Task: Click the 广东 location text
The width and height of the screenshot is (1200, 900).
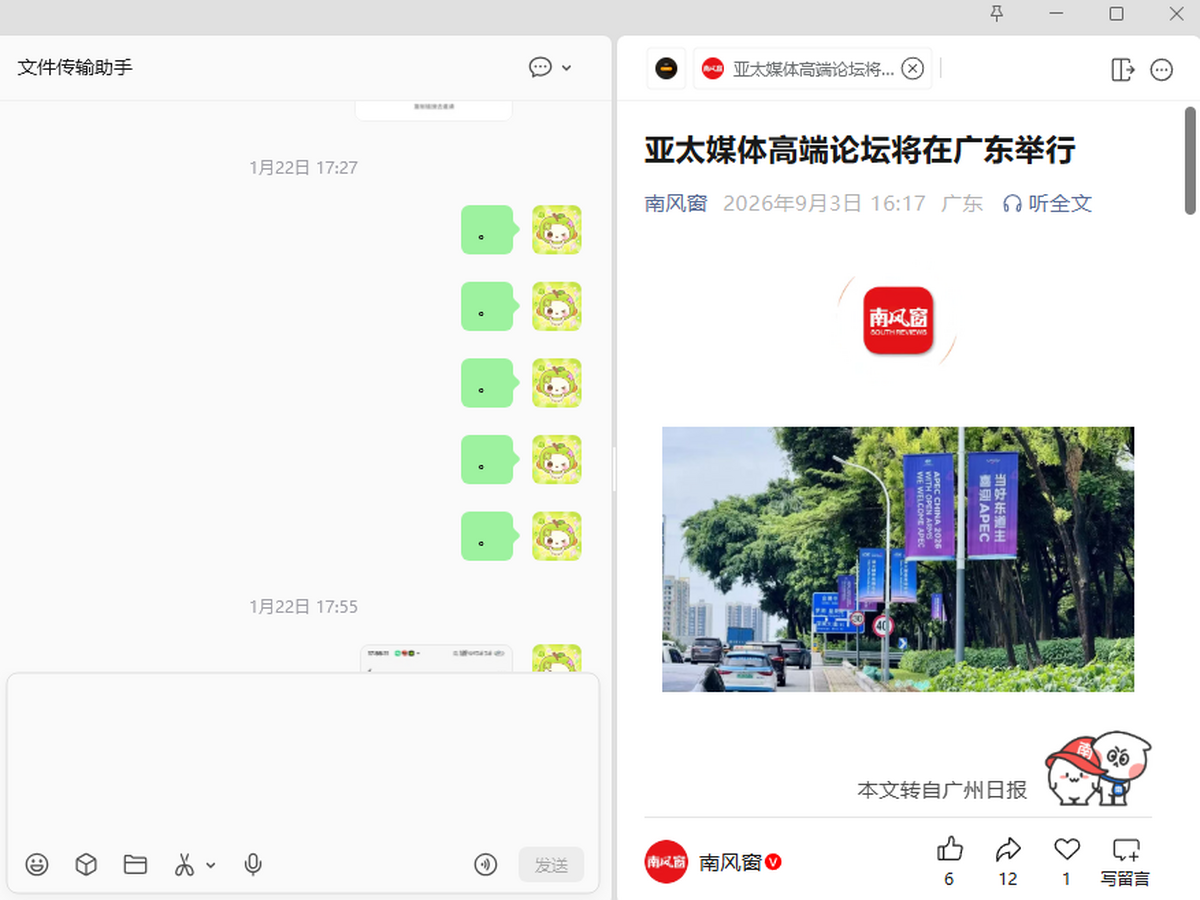Action: [962, 203]
